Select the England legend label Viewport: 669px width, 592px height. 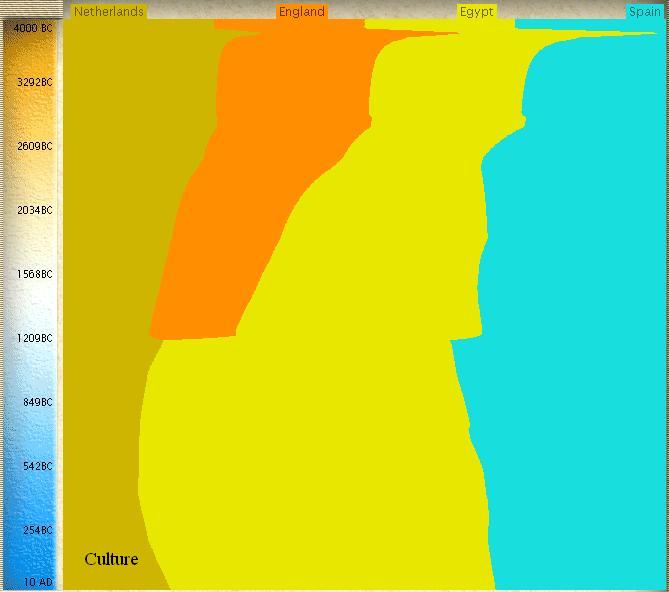tap(302, 12)
